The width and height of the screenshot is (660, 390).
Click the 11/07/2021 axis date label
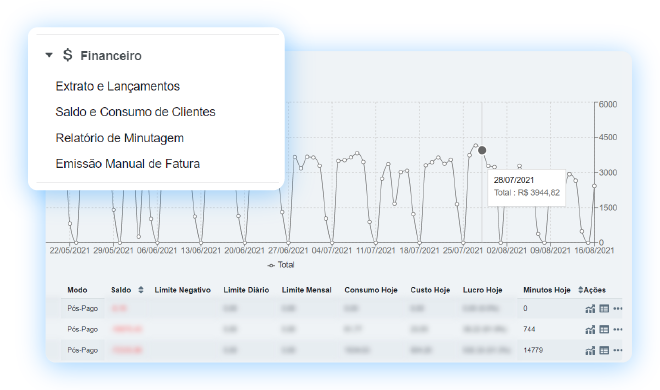coord(375,250)
